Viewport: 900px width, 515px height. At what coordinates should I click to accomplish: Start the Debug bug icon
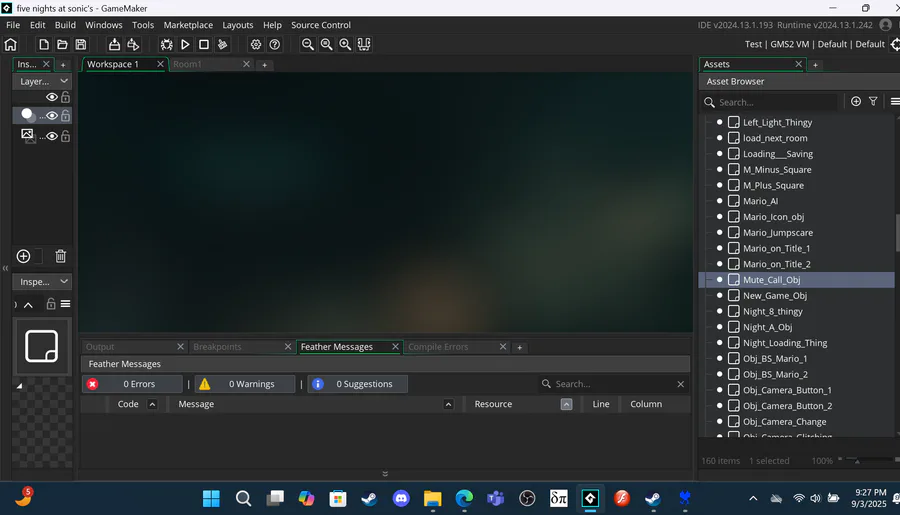point(166,44)
